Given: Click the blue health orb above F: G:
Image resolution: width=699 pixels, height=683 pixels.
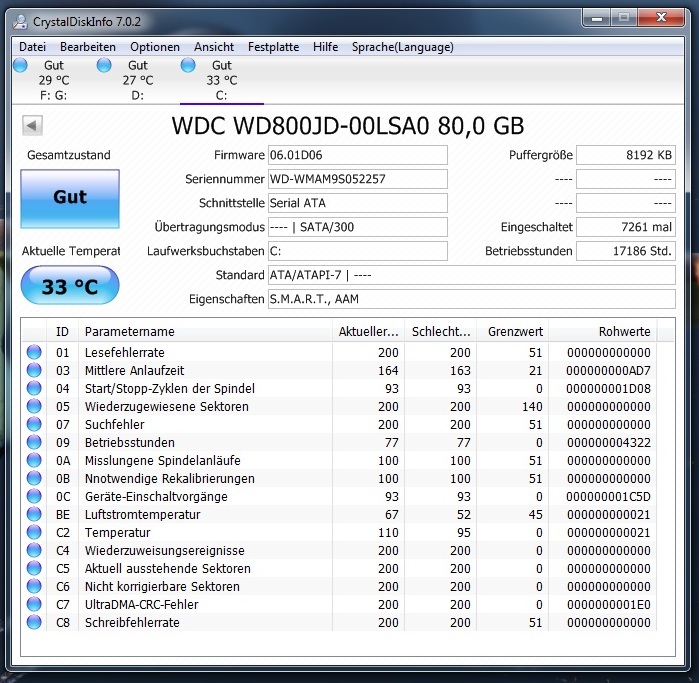Looking at the screenshot, I should (x=20, y=65).
